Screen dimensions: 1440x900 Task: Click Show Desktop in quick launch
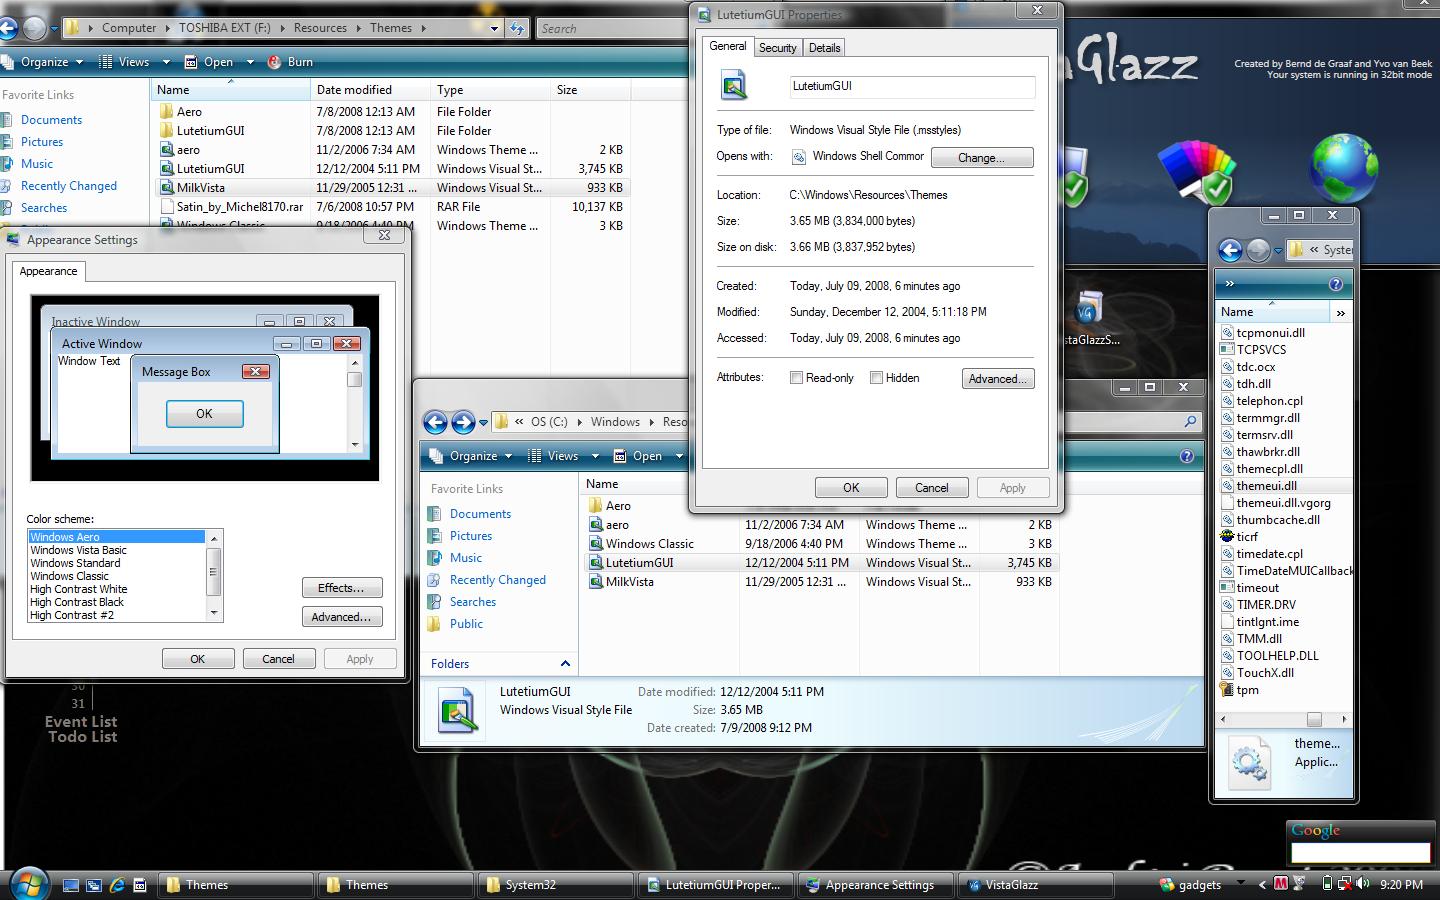pyautogui.click(x=71, y=885)
